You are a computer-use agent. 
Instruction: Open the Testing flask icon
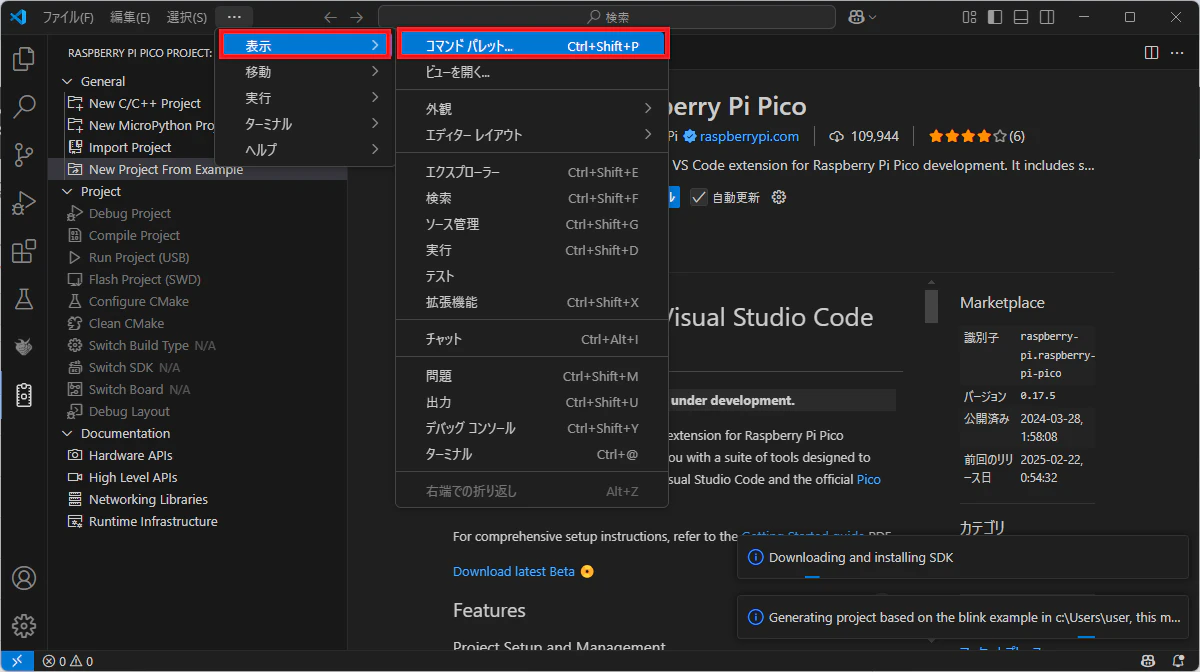[x=24, y=299]
